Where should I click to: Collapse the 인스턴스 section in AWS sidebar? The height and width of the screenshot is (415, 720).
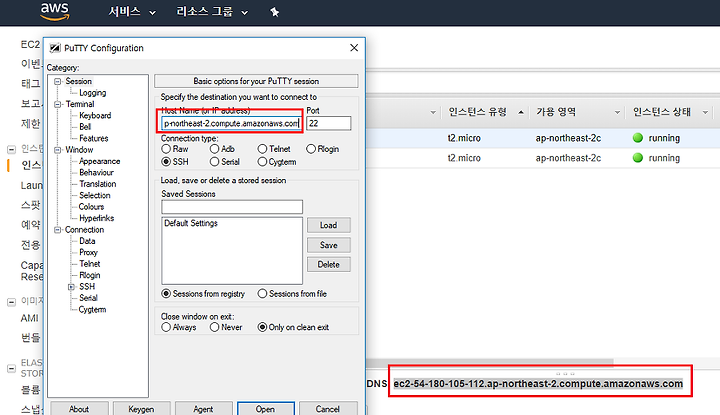[x=11, y=150]
